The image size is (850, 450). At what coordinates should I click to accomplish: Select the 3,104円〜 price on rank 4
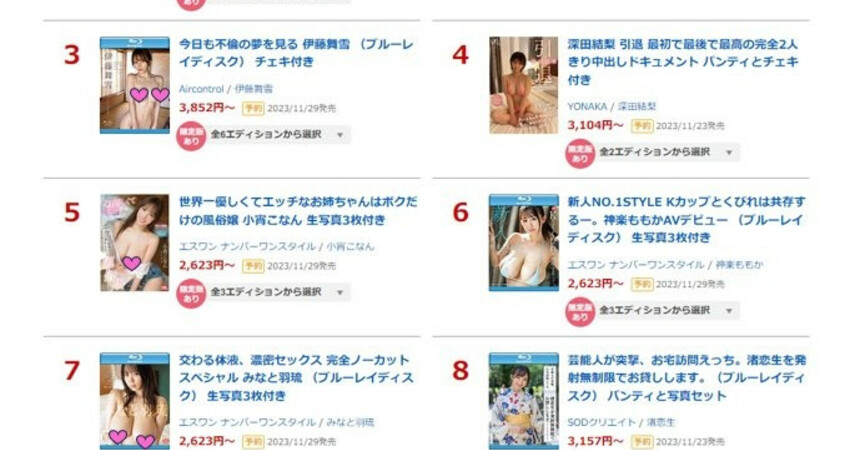tap(595, 125)
